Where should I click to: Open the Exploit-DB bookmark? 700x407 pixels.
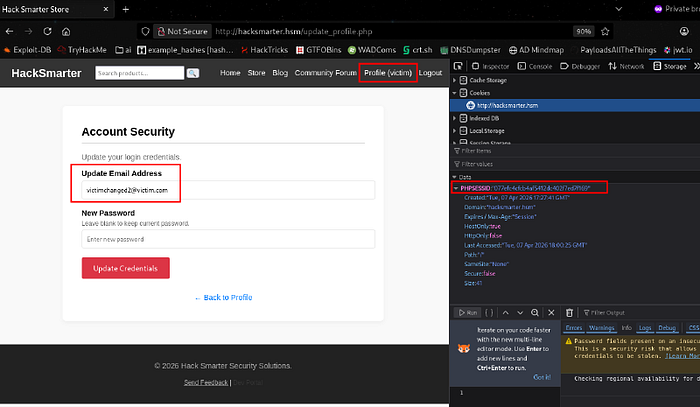pos(27,50)
